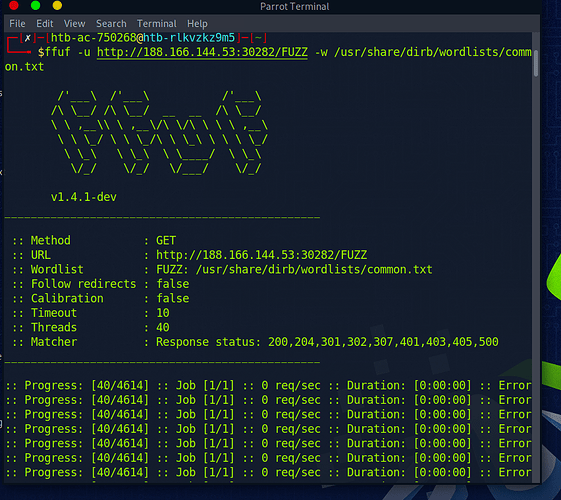The height and width of the screenshot is (500, 561).
Task: Click the green window button
Action: (35, 5)
